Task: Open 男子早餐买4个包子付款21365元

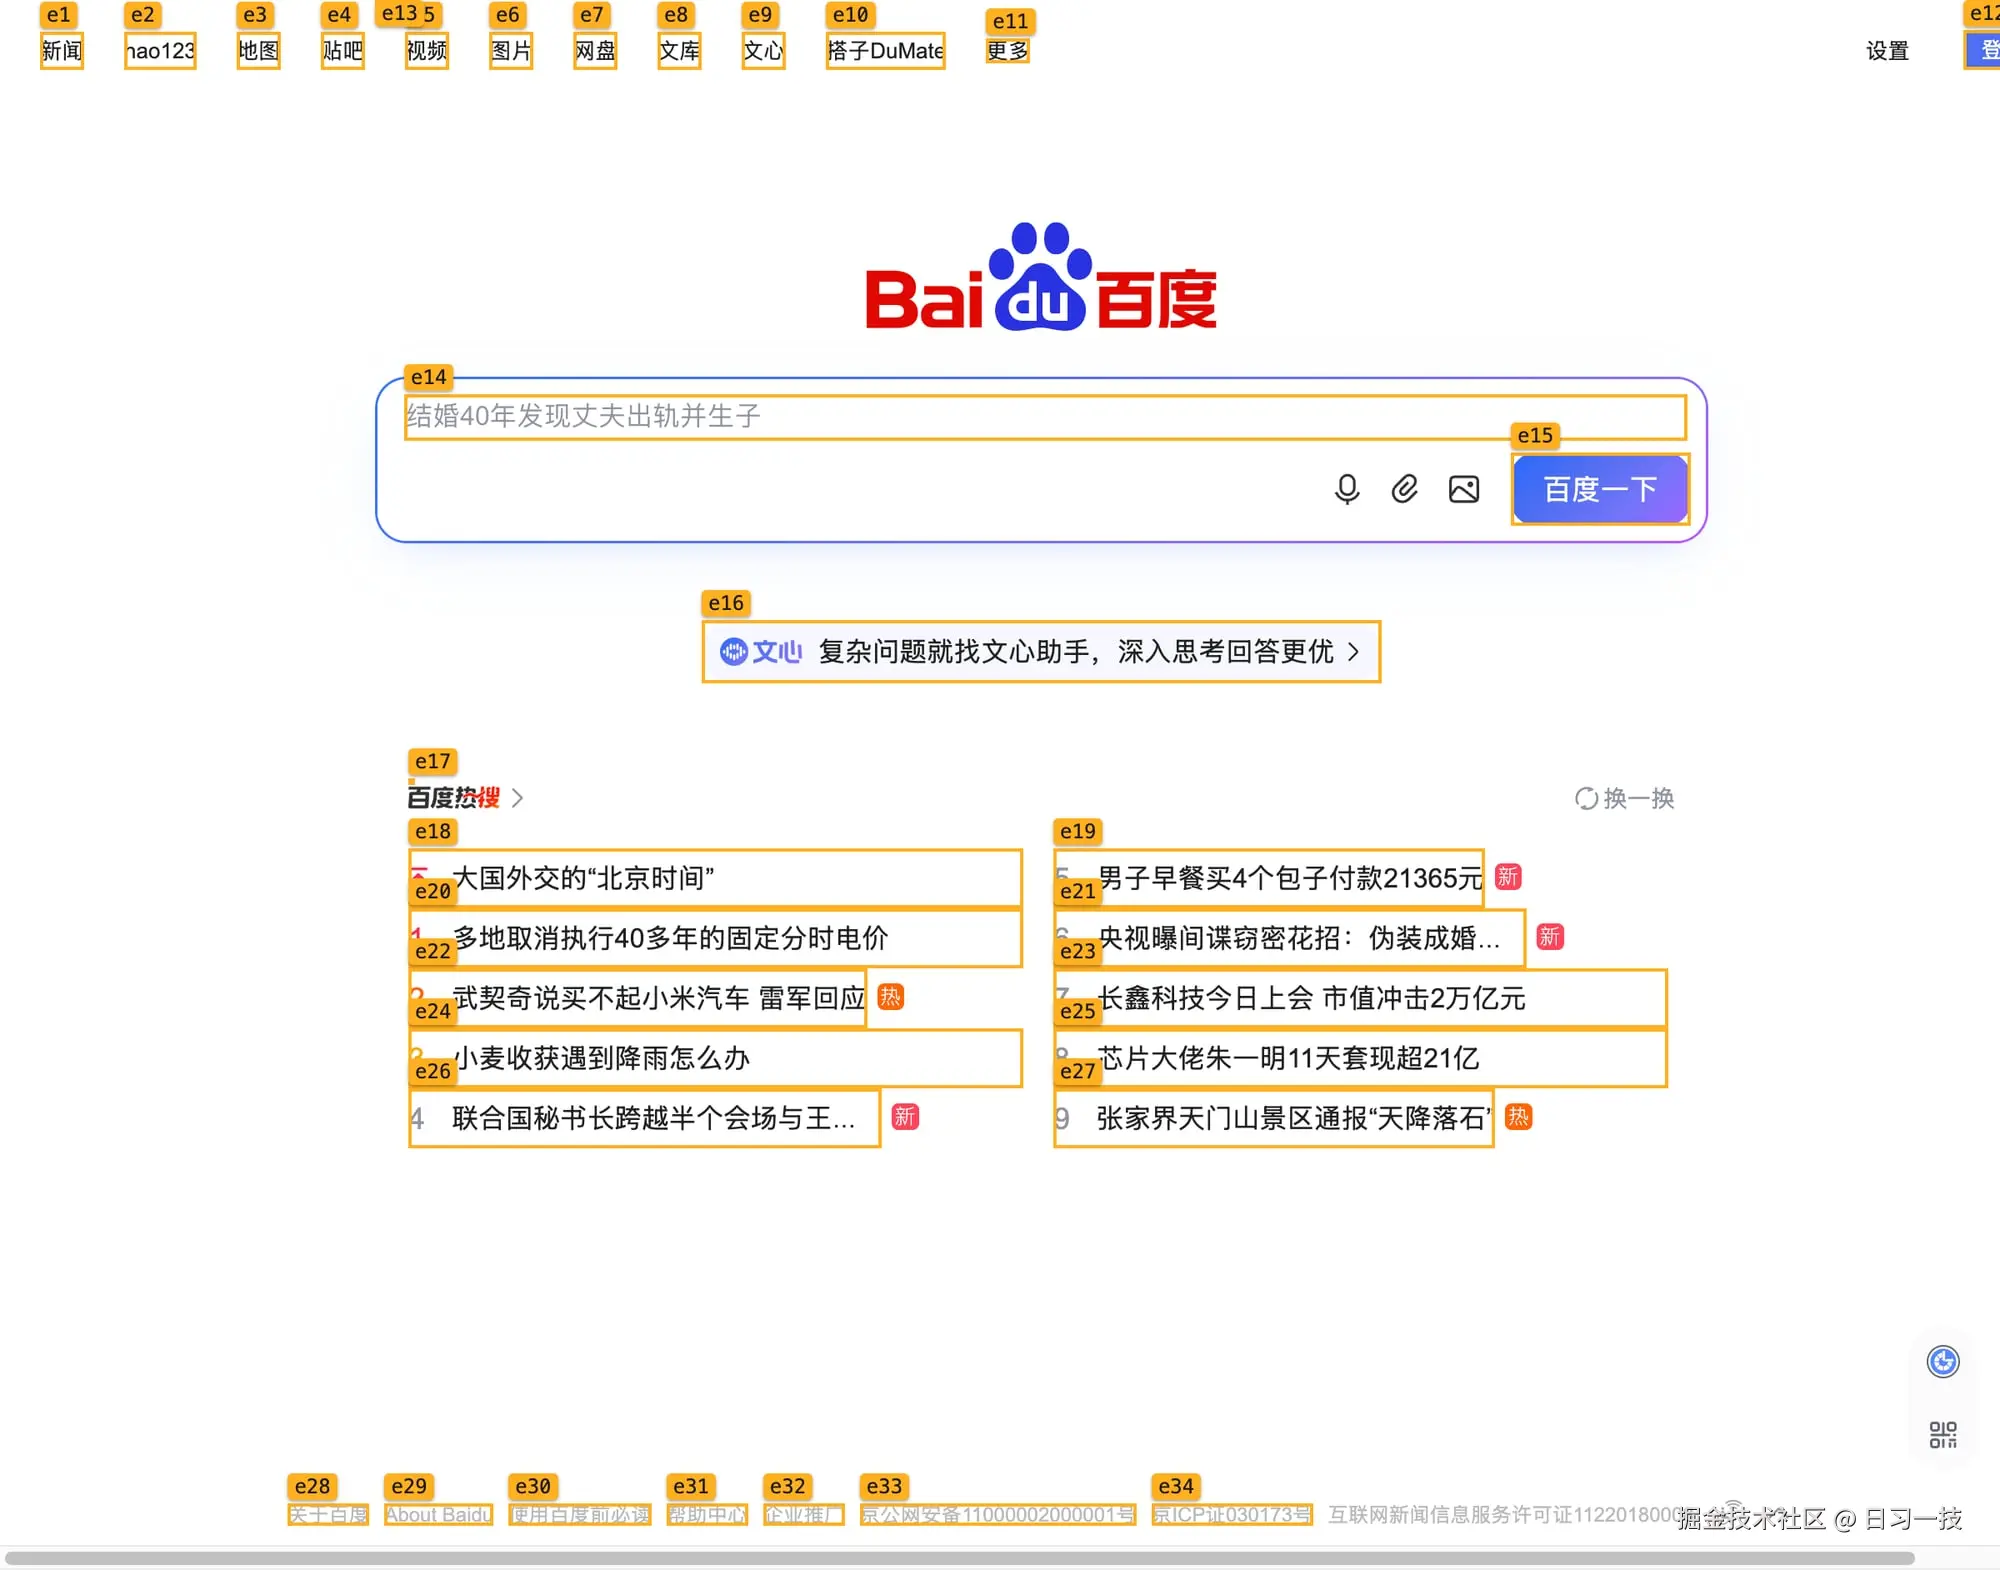Action: pos(1269,878)
